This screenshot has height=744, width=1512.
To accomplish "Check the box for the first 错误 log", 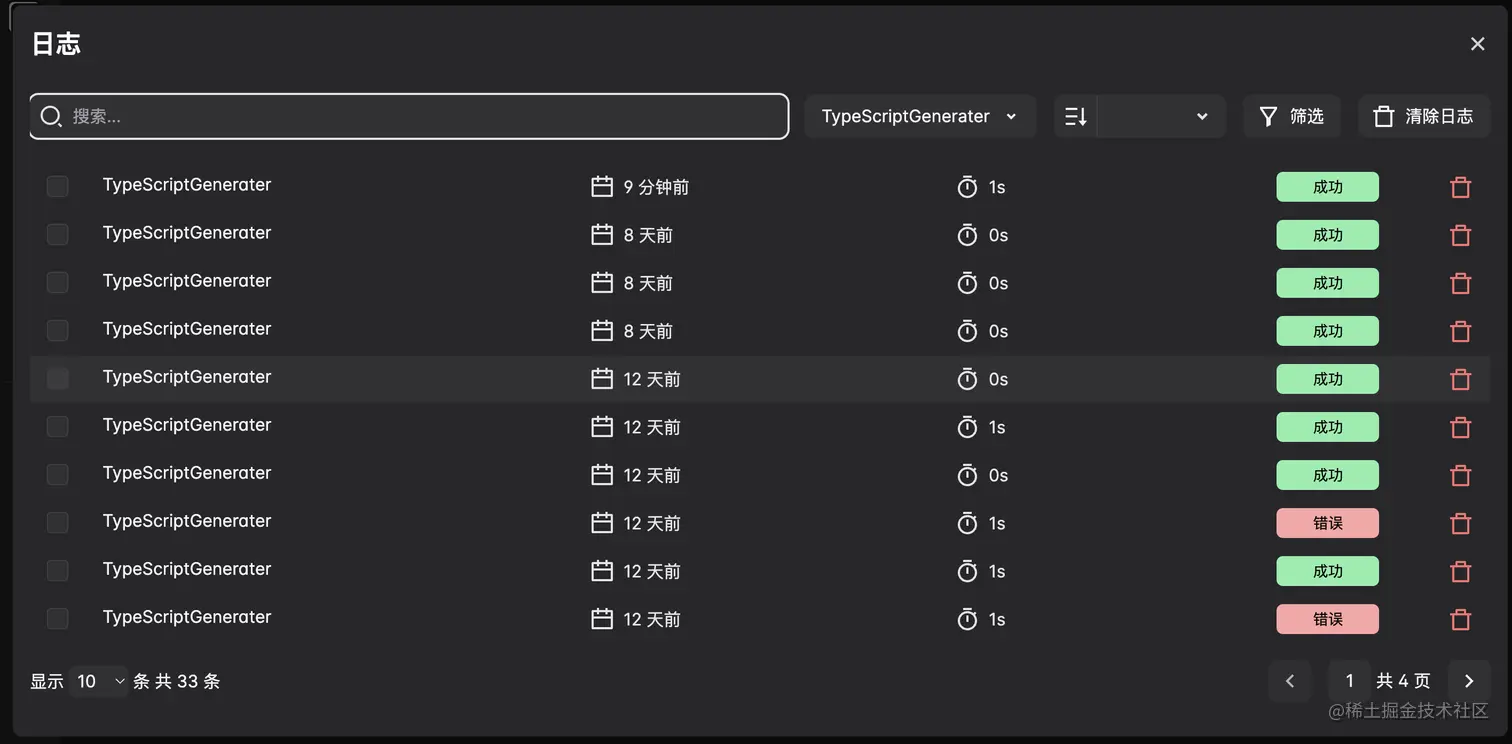I will click(x=58, y=522).
